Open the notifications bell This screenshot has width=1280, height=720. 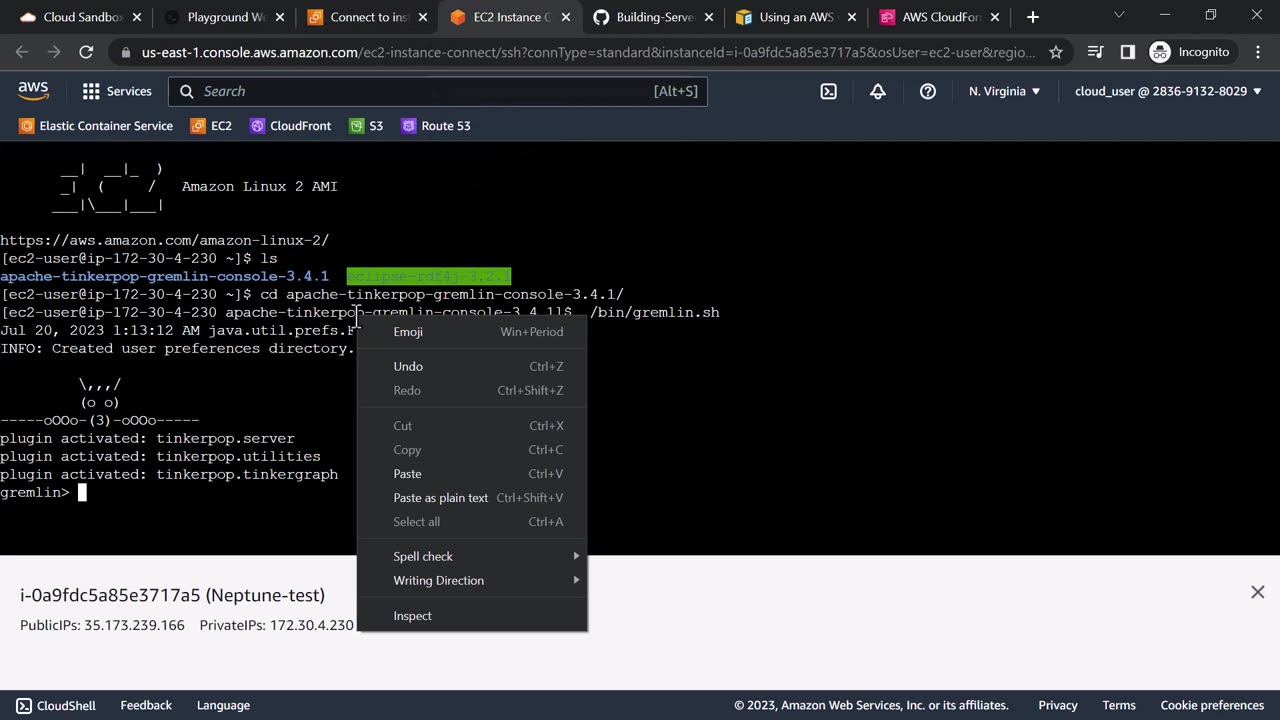pyautogui.click(x=878, y=91)
